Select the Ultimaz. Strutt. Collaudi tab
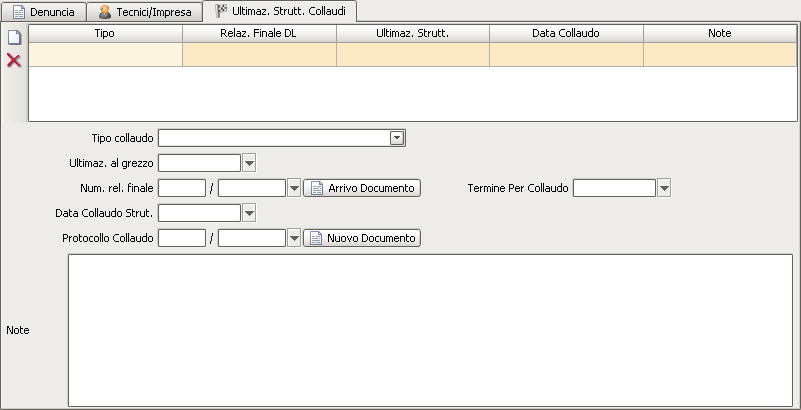 280,11
